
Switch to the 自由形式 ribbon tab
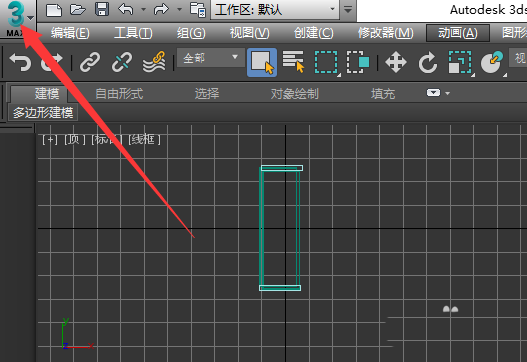(x=119, y=93)
